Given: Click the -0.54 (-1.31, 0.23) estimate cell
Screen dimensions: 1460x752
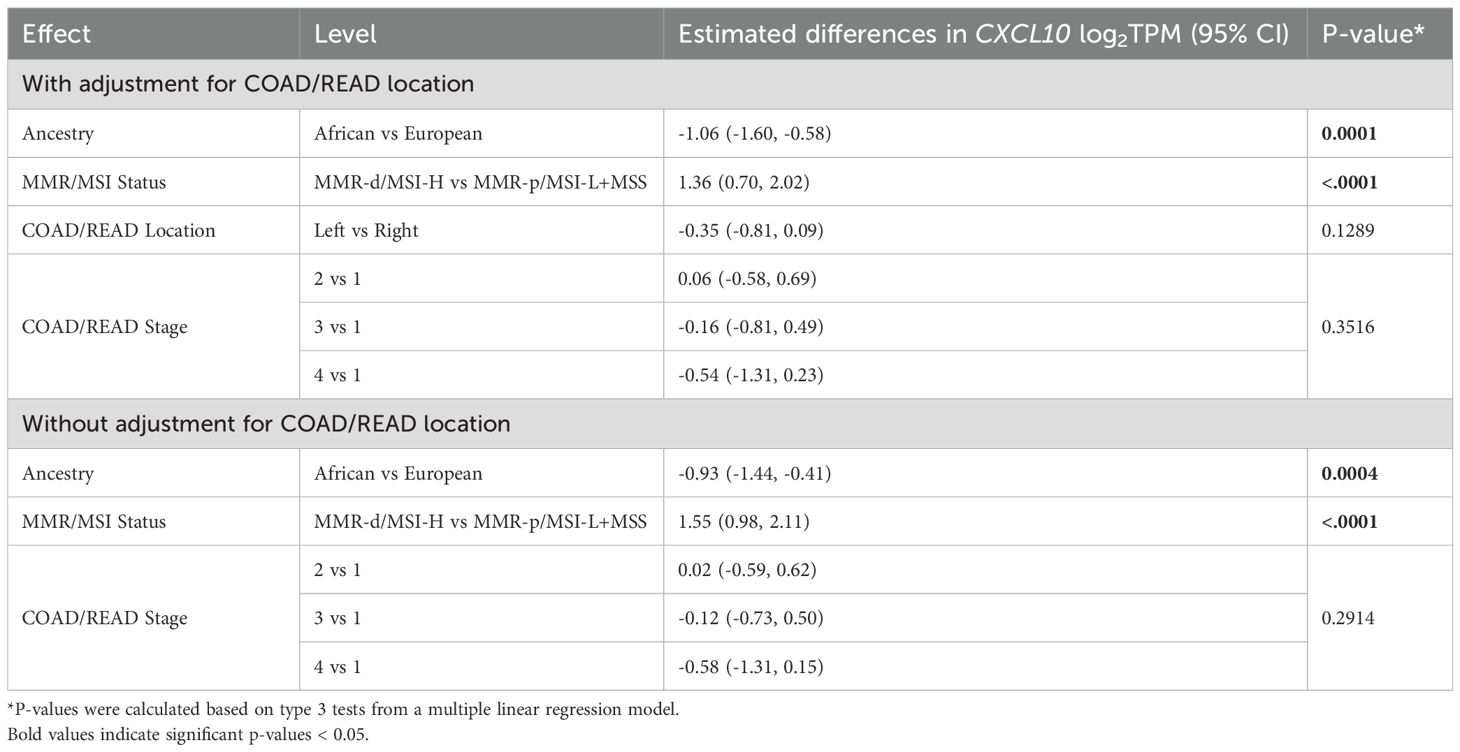Looking at the screenshot, I should (749, 375).
